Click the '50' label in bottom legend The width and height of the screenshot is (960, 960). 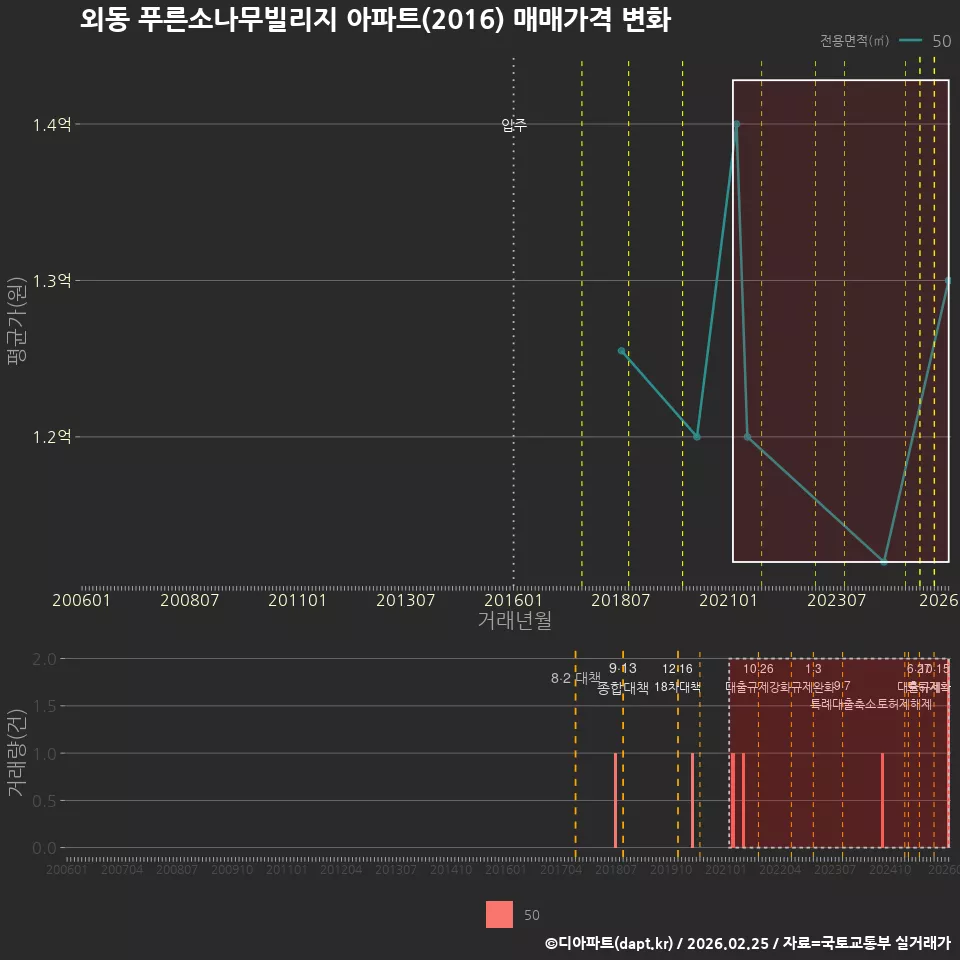tap(531, 915)
